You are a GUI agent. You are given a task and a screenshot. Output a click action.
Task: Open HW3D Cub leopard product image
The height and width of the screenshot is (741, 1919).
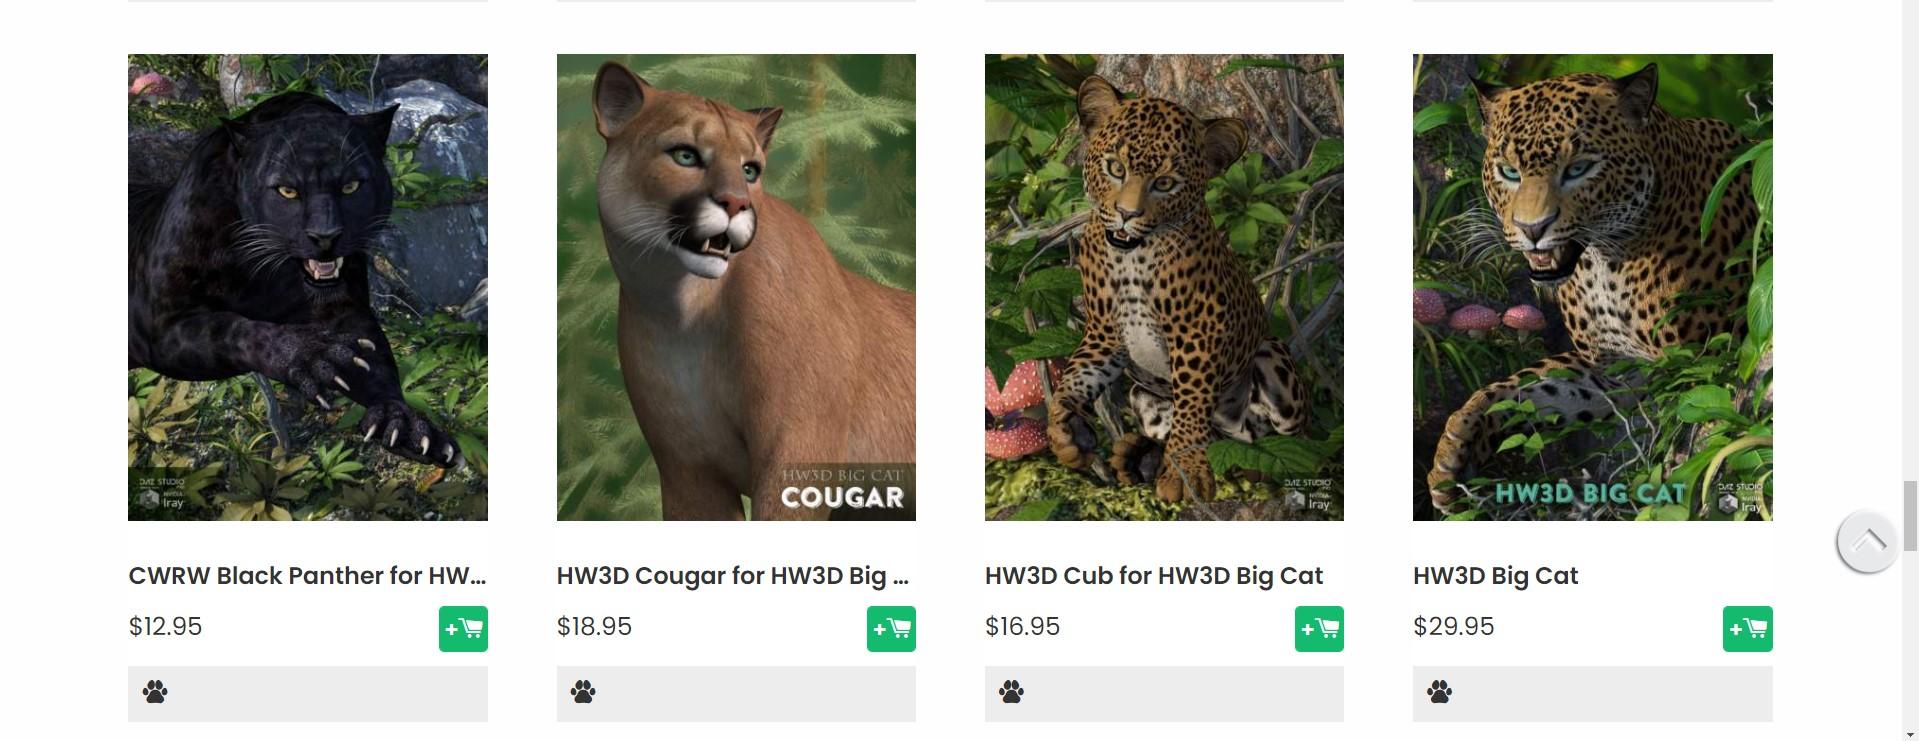point(1164,287)
